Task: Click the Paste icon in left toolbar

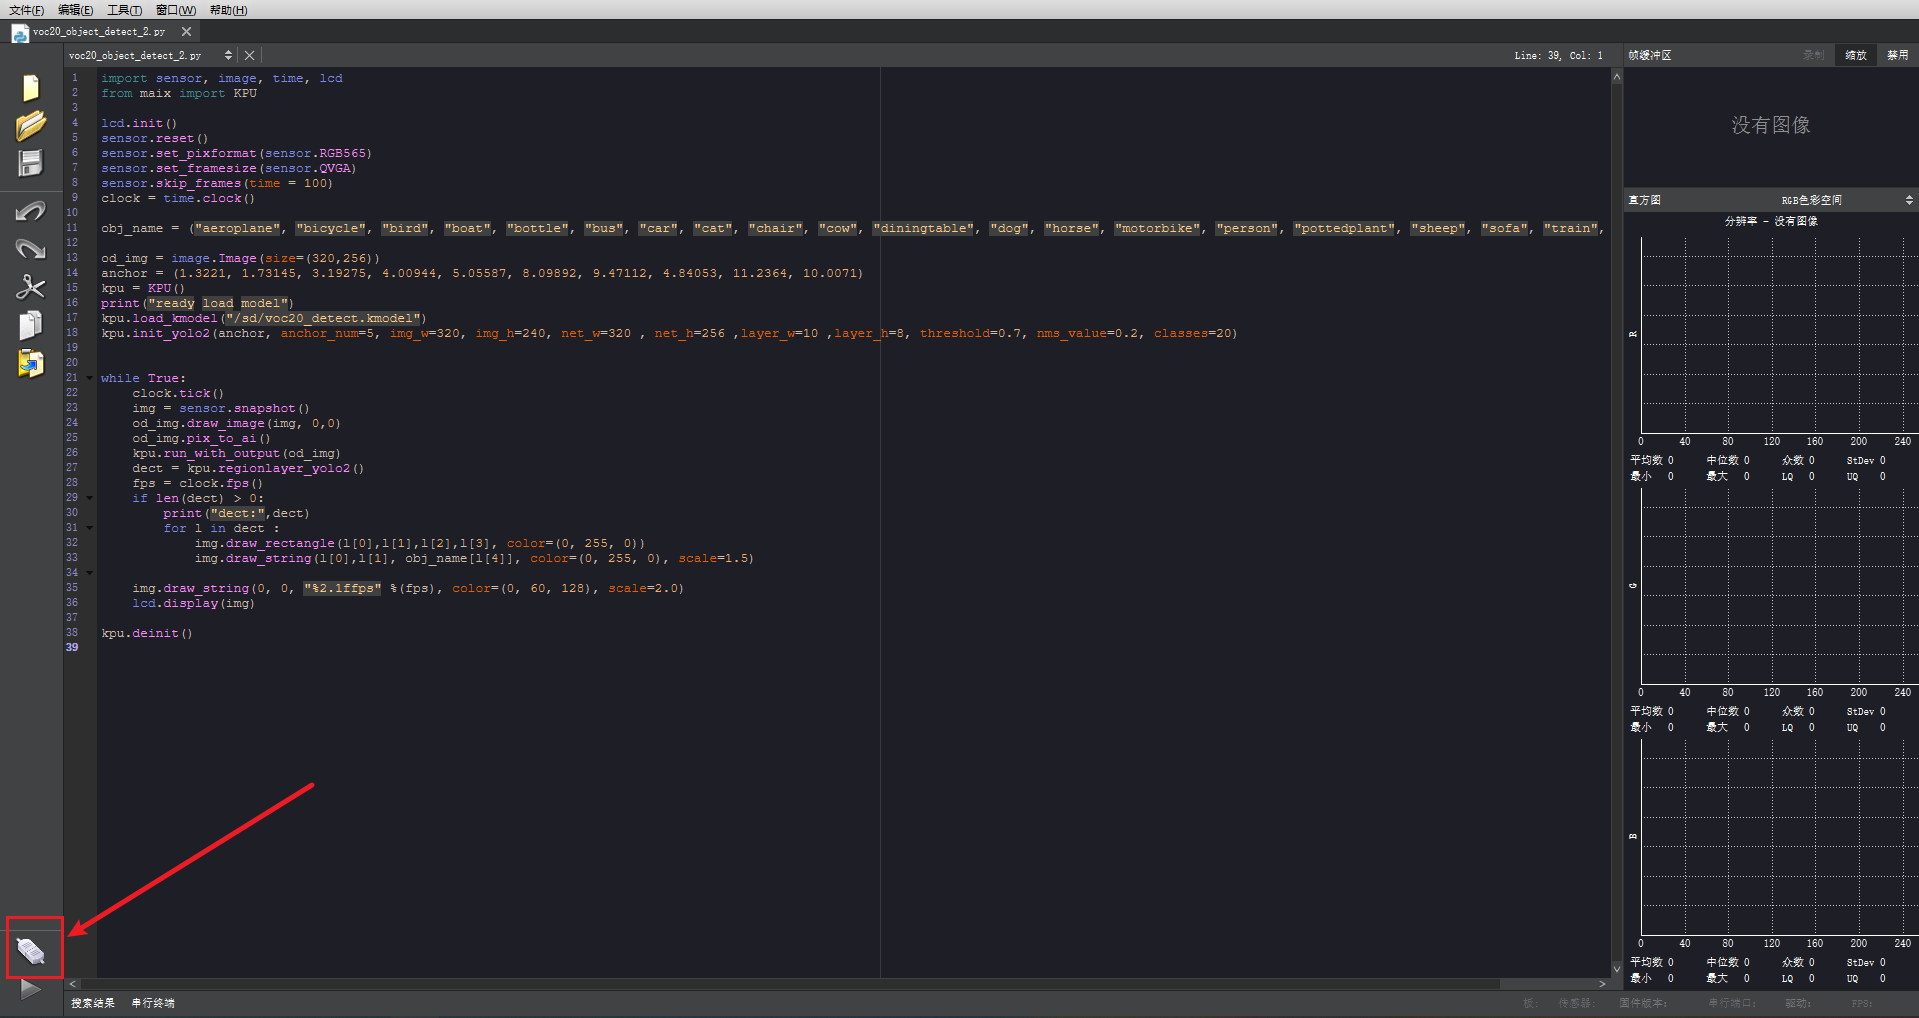Action: point(31,363)
